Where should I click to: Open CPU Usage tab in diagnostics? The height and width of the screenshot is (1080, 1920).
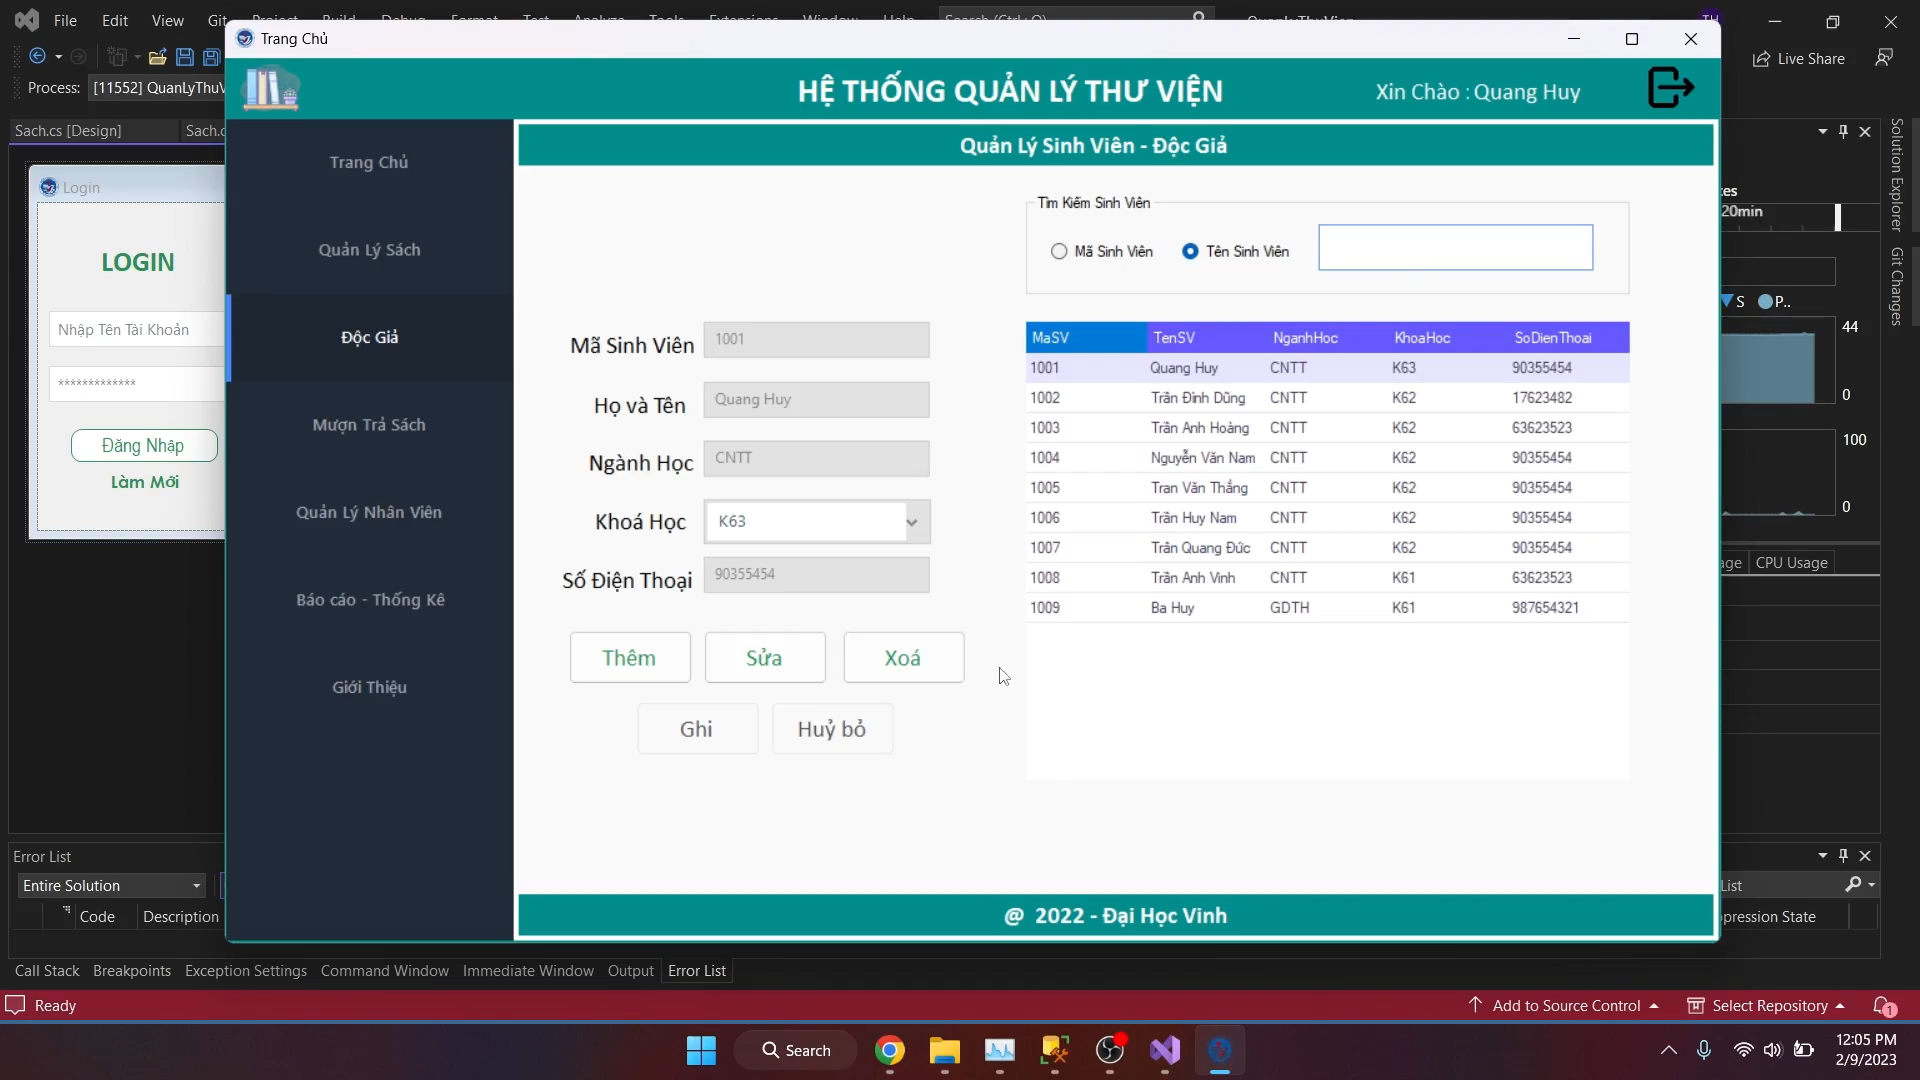pyautogui.click(x=1791, y=563)
